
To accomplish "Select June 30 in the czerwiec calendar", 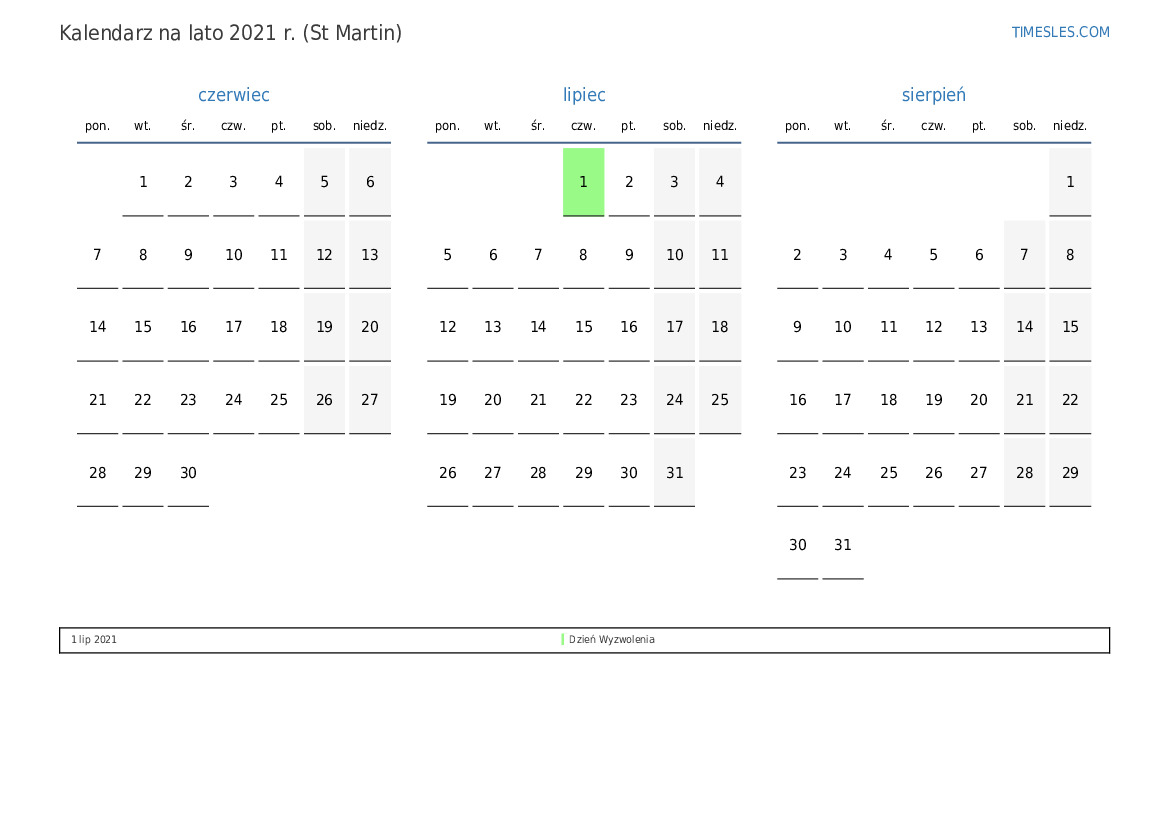I will 188,473.
